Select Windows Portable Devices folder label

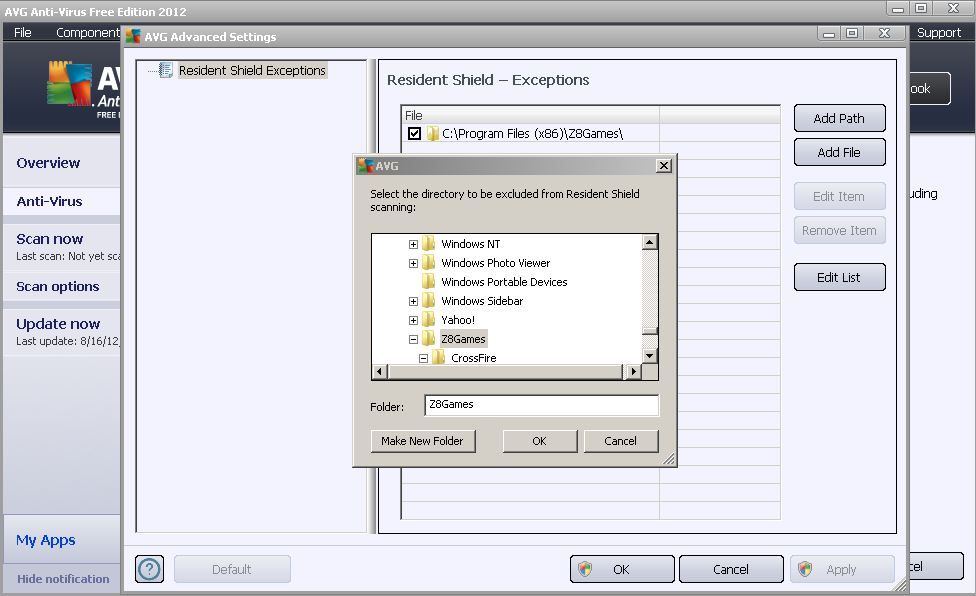[504, 282]
